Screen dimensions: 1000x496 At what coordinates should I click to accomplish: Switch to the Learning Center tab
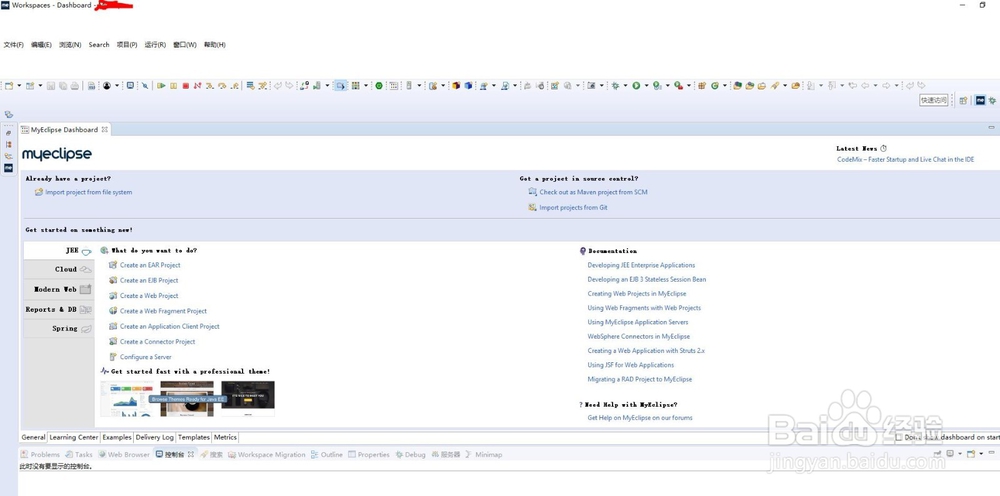74,437
